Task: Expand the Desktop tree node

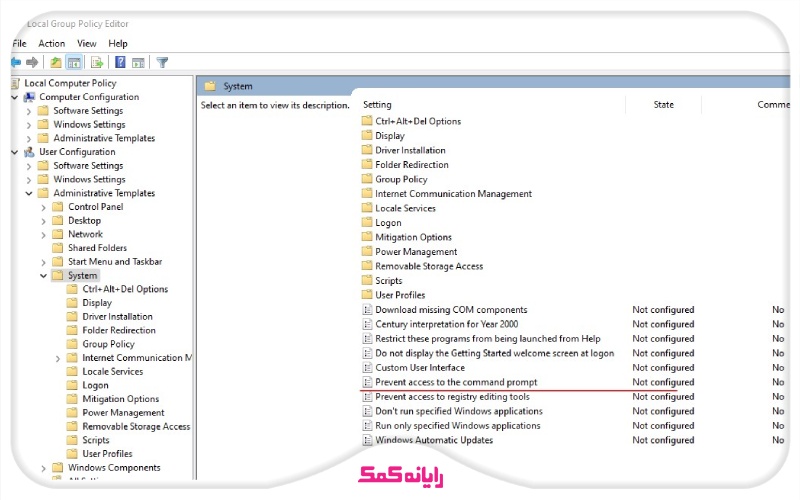Action: point(43,221)
